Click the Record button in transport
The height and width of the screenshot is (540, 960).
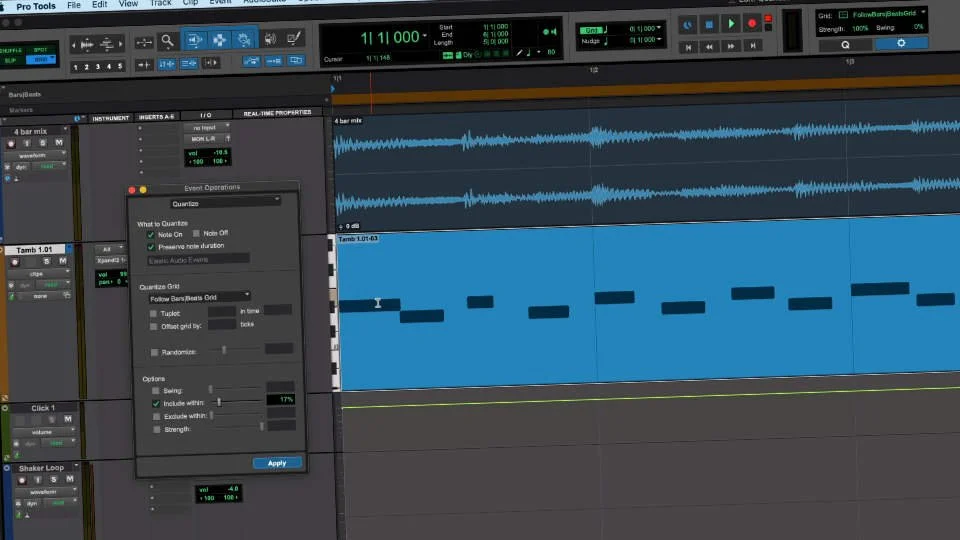click(752, 23)
